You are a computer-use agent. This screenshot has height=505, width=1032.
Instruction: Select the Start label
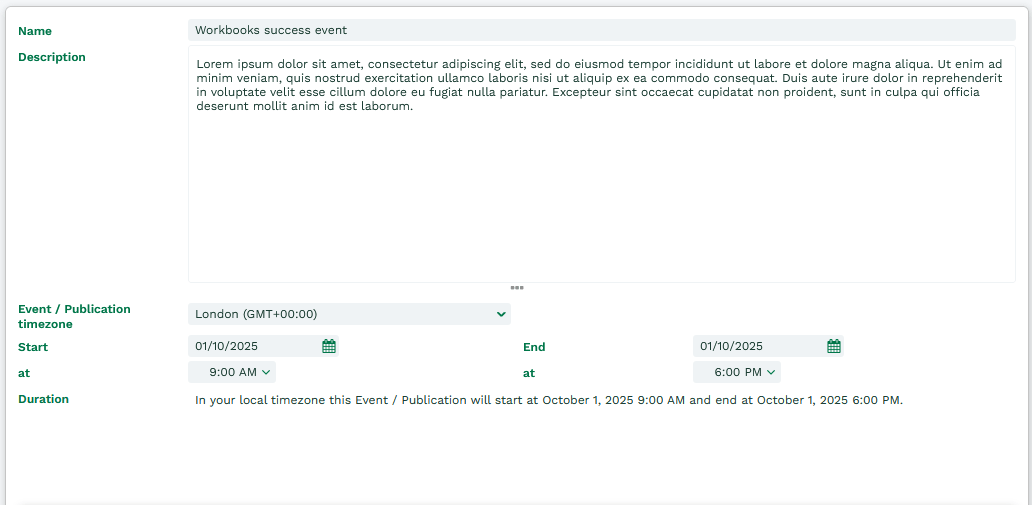coord(33,347)
